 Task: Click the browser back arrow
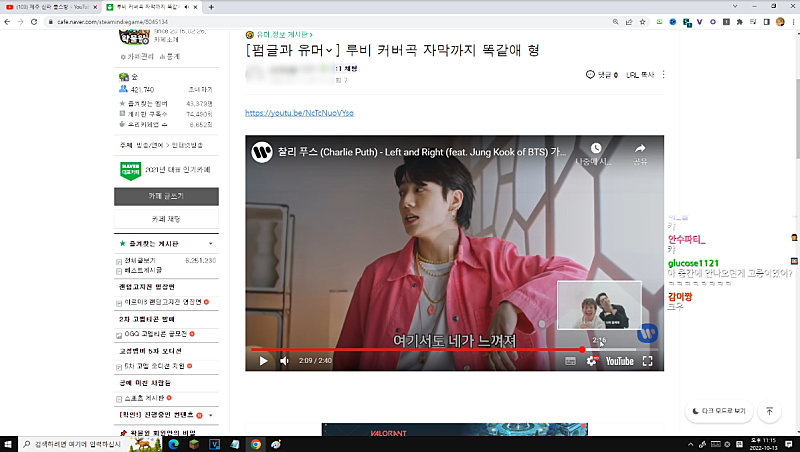click(7, 22)
